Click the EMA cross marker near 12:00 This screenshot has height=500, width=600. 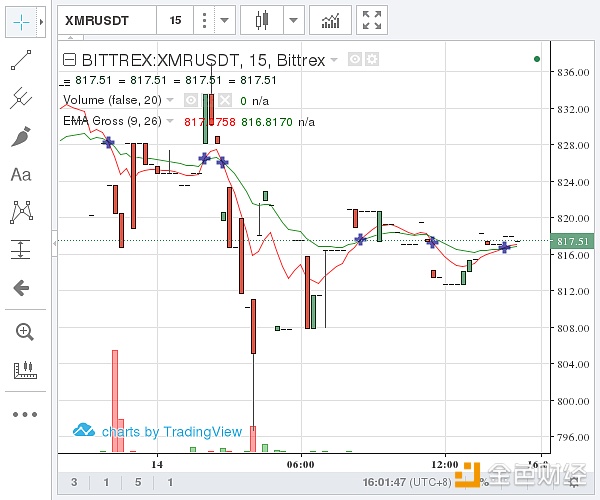[x=432, y=242]
